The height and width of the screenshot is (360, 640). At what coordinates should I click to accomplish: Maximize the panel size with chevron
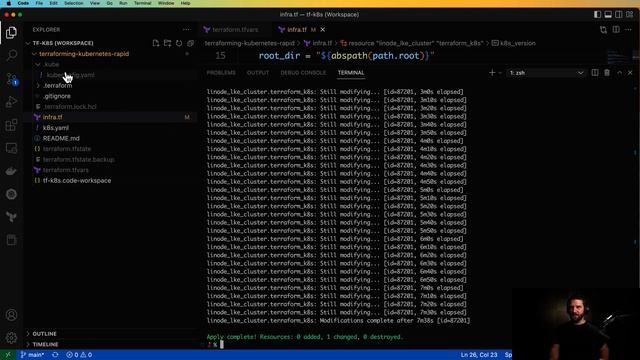[x=620, y=73]
